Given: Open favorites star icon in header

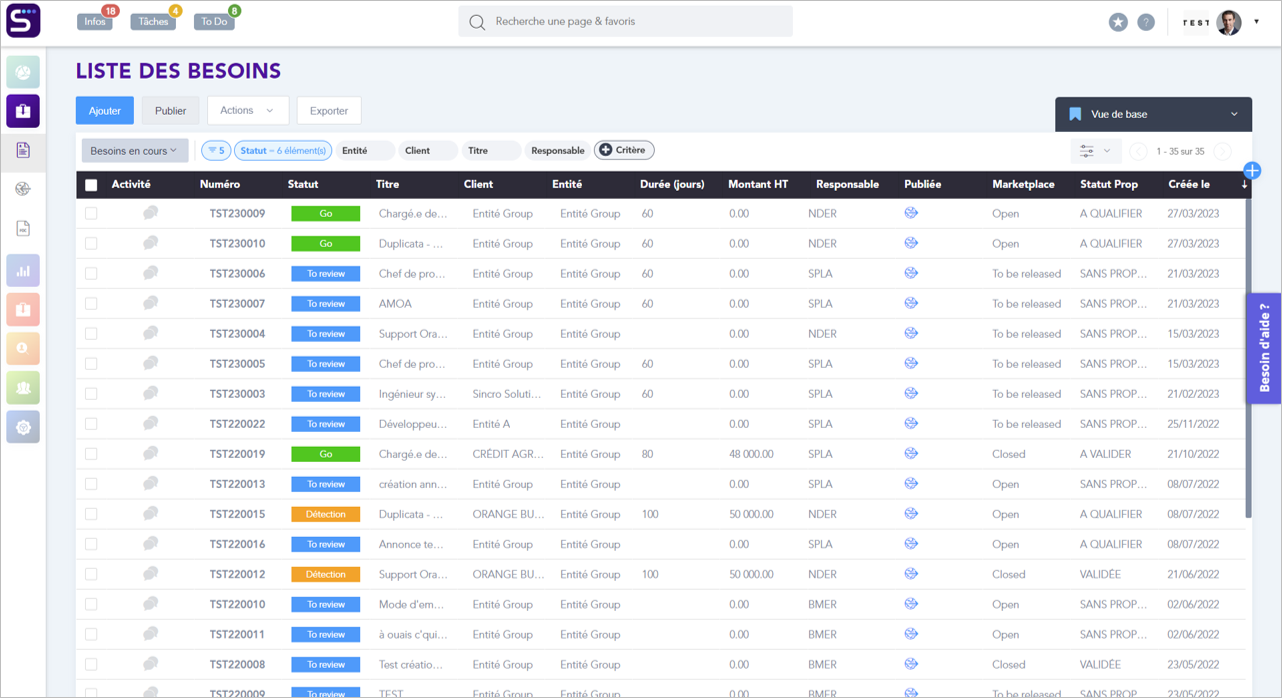Looking at the screenshot, I should (x=1118, y=22).
